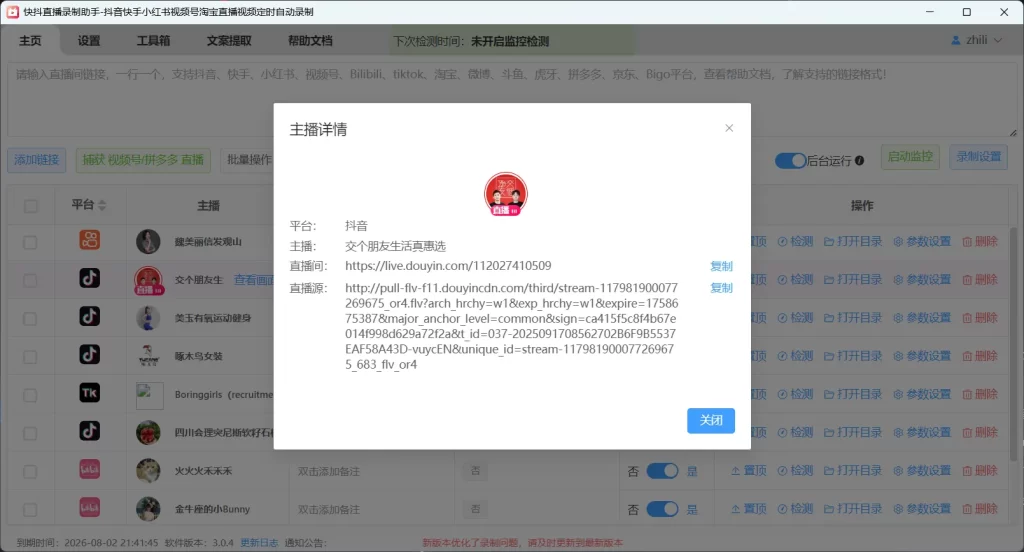Open the 帮助文档 tab
1024x552 pixels.
pos(310,41)
